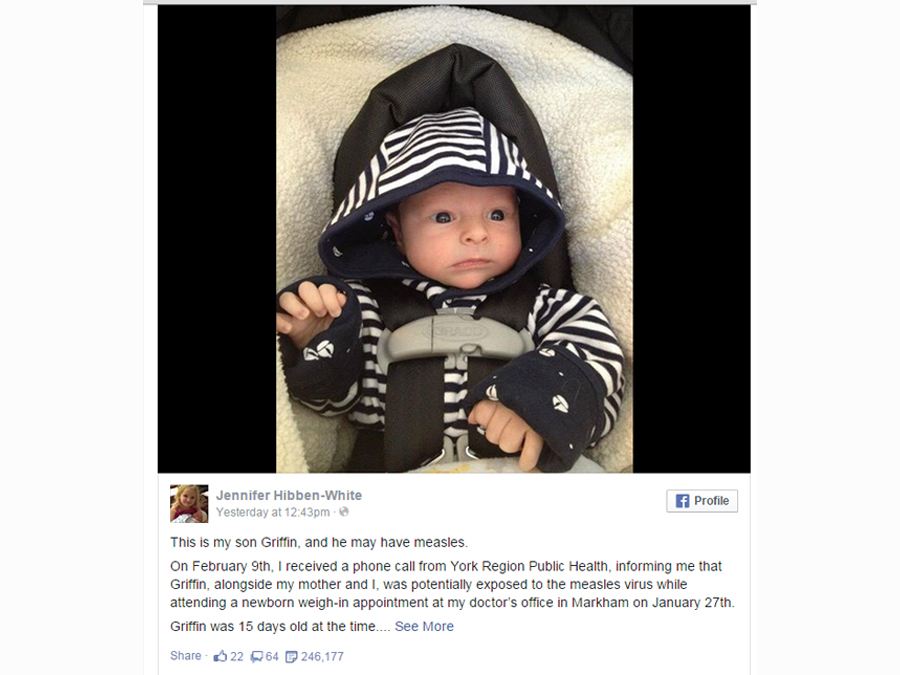Click the Facebook logo in Profile button

pos(682,501)
